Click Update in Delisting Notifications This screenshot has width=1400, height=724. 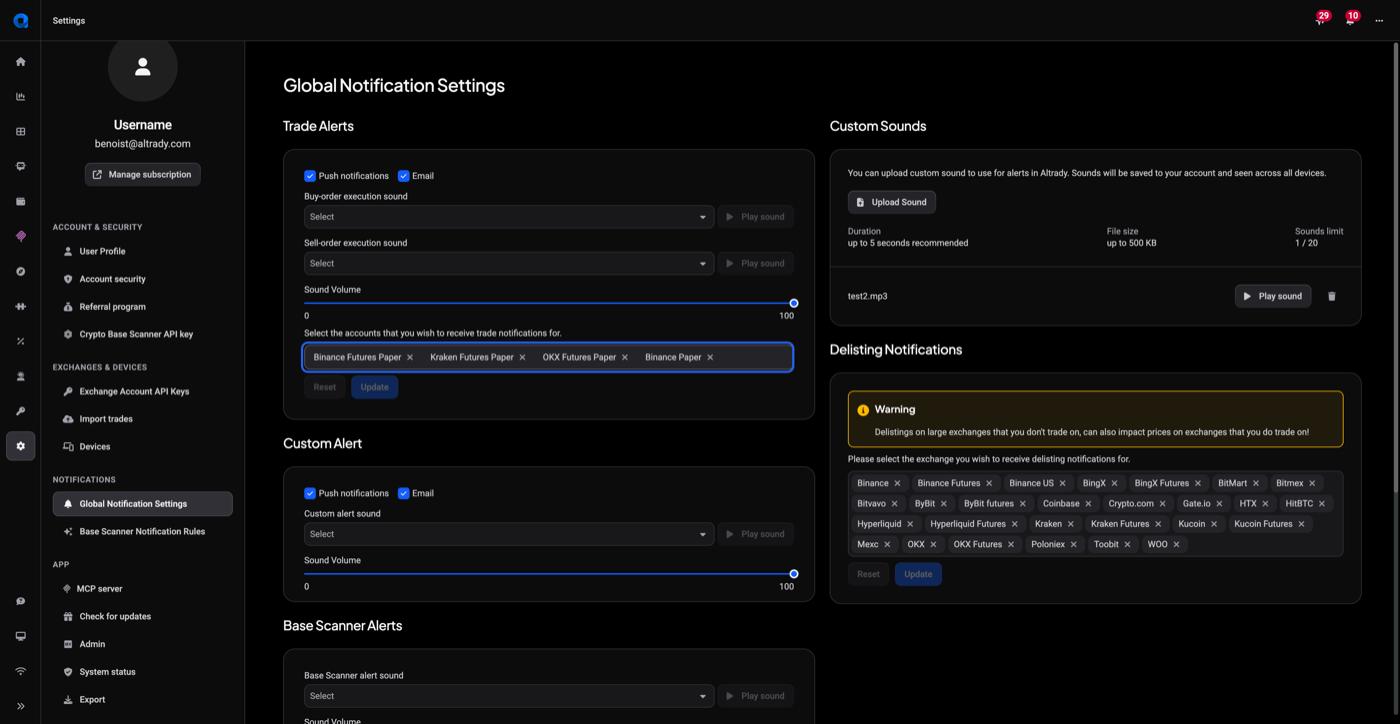(918, 574)
